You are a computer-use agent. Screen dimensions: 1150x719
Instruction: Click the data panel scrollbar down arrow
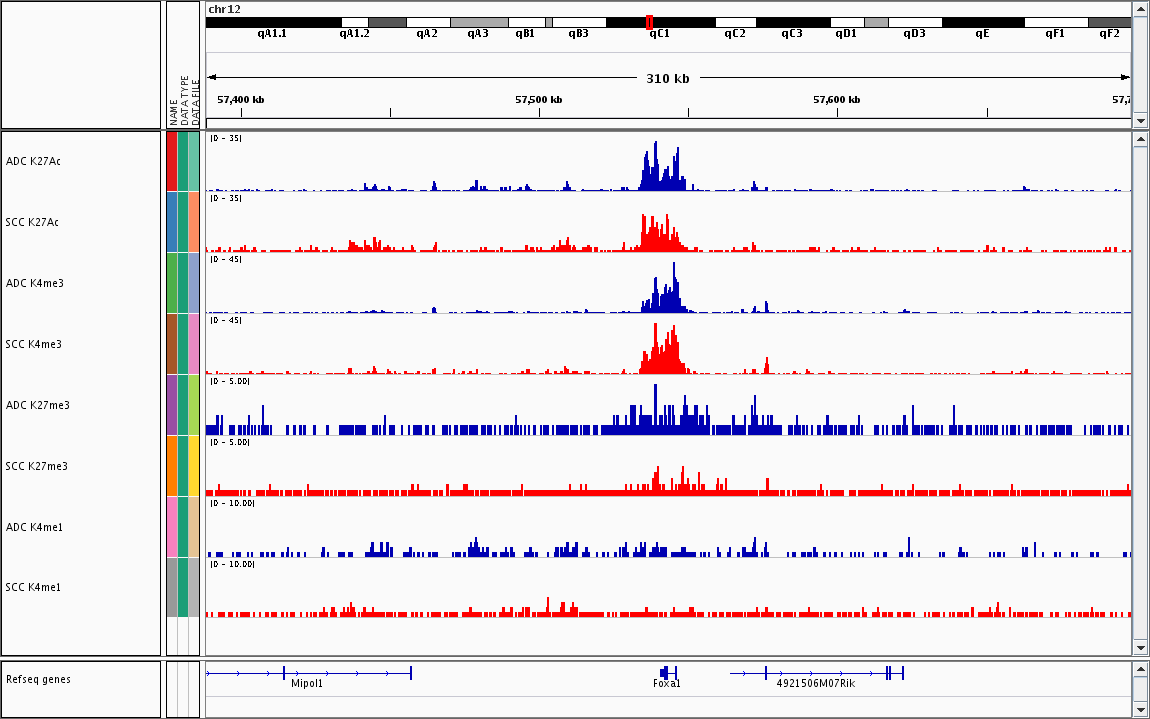coord(1141,647)
